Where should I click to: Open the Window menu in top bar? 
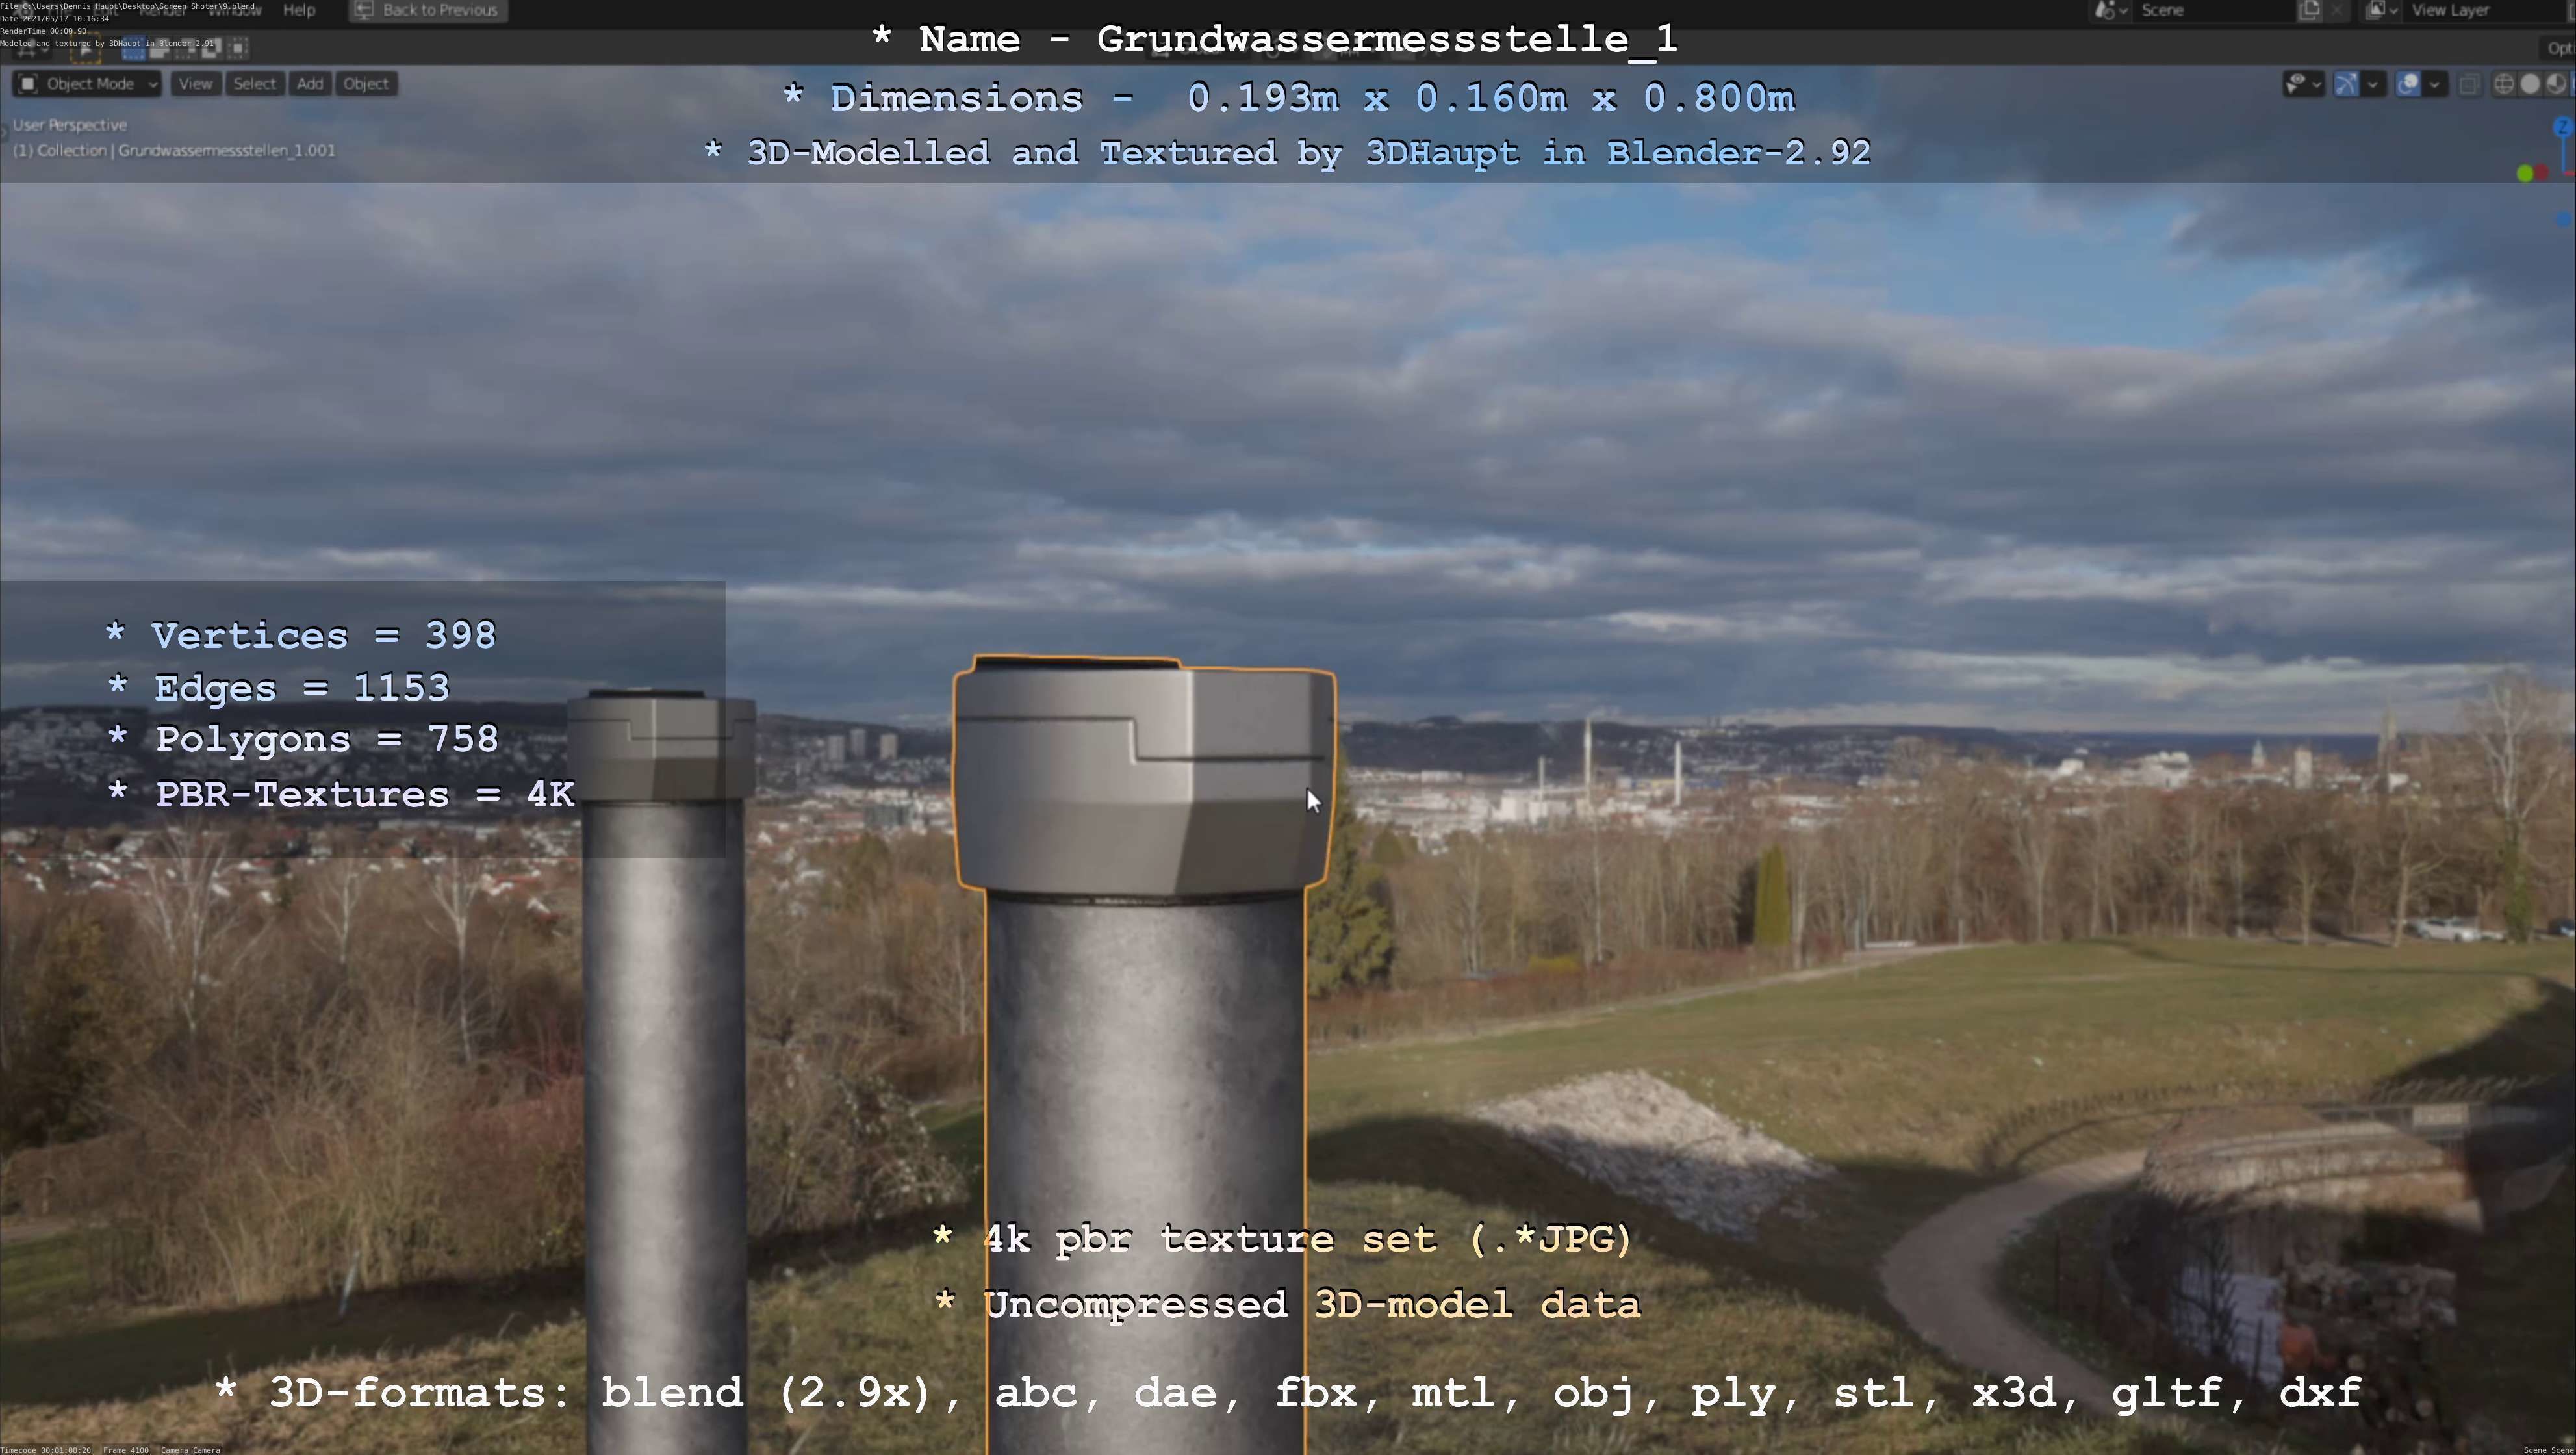[235, 10]
